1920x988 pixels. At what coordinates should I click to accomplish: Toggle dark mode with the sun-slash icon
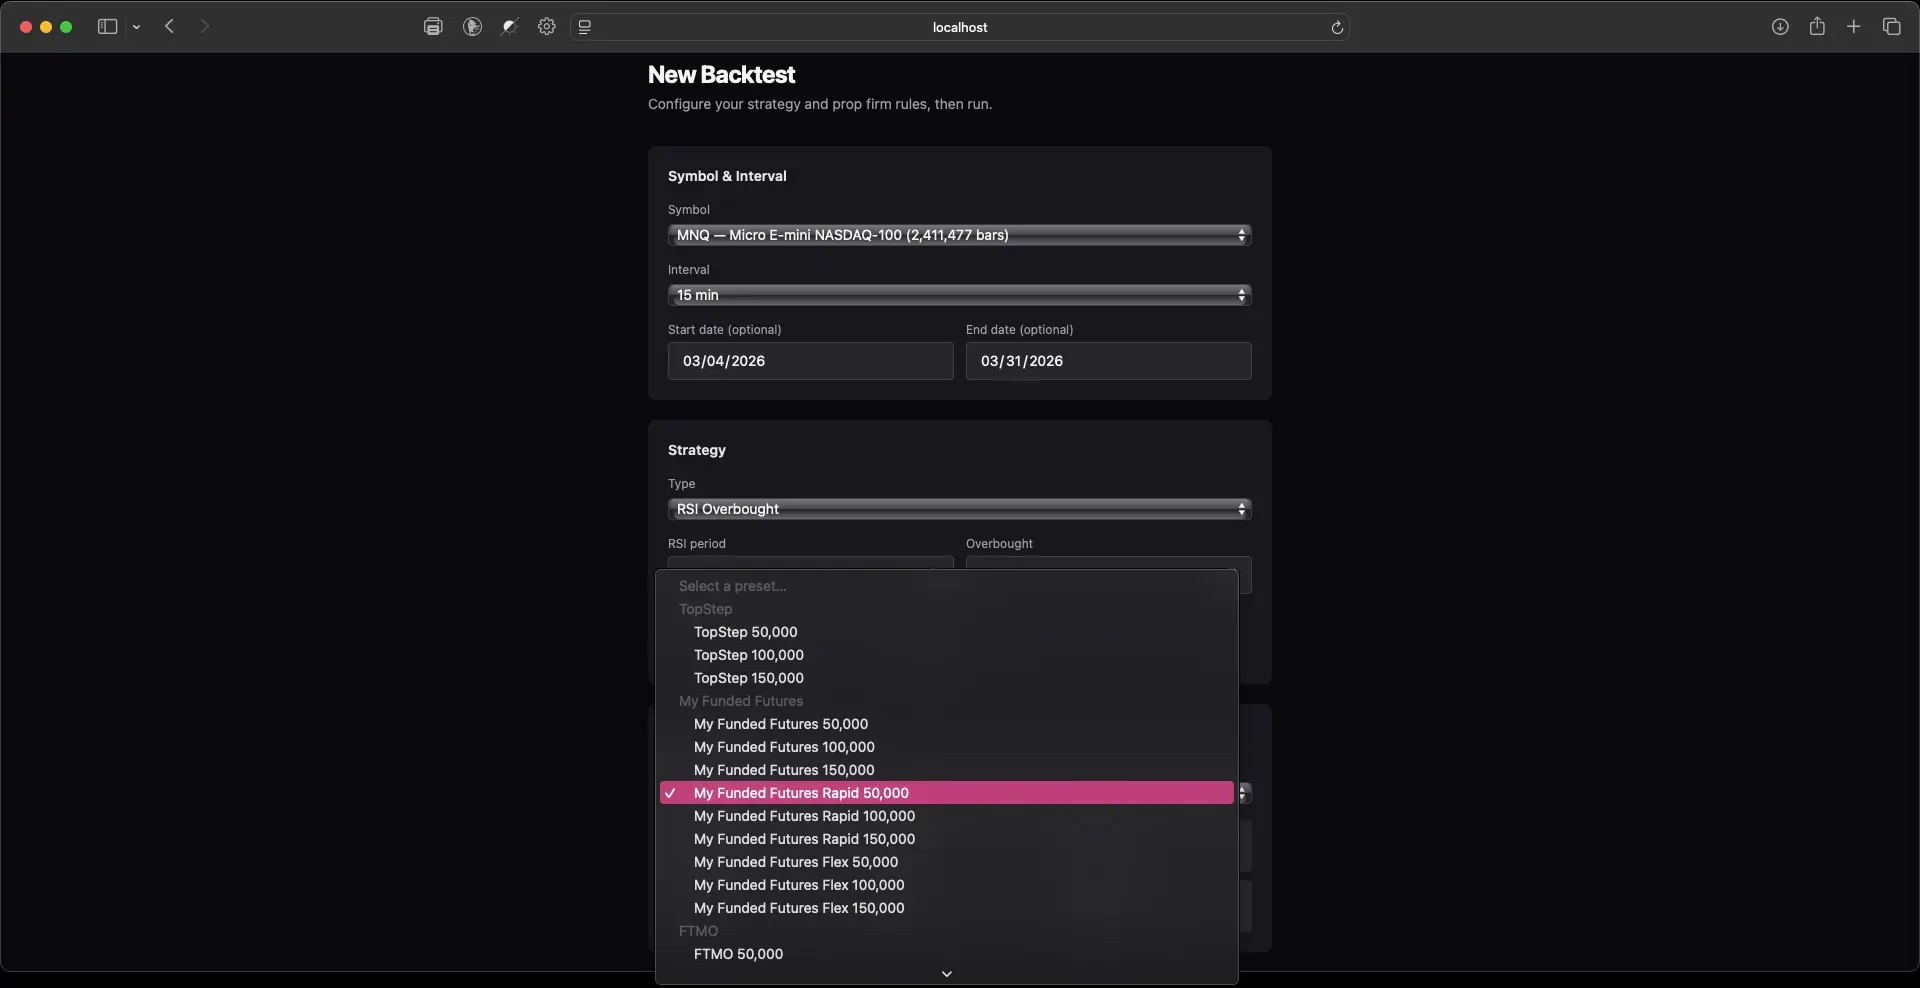pyautogui.click(x=510, y=27)
